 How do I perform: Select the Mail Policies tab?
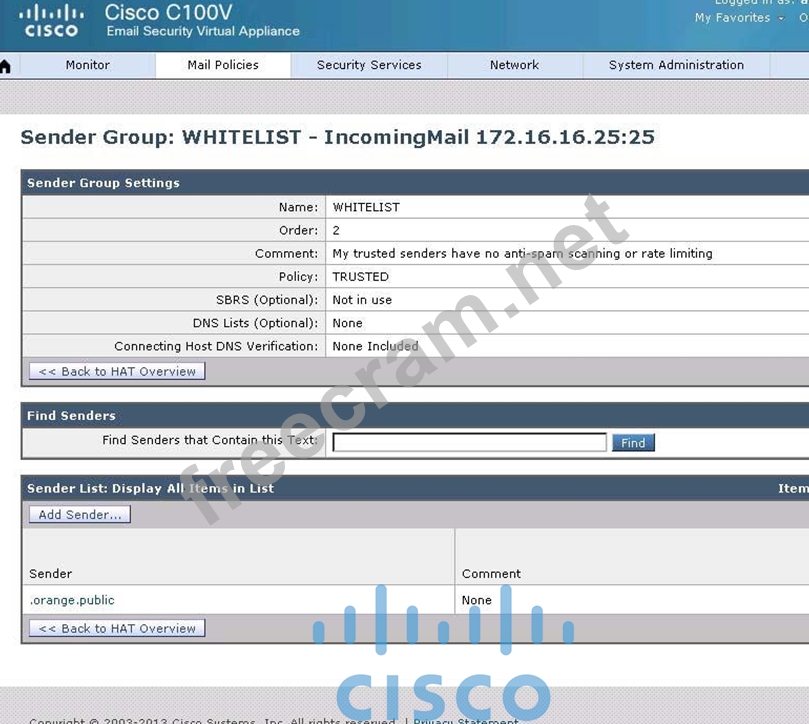click(223, 65)
